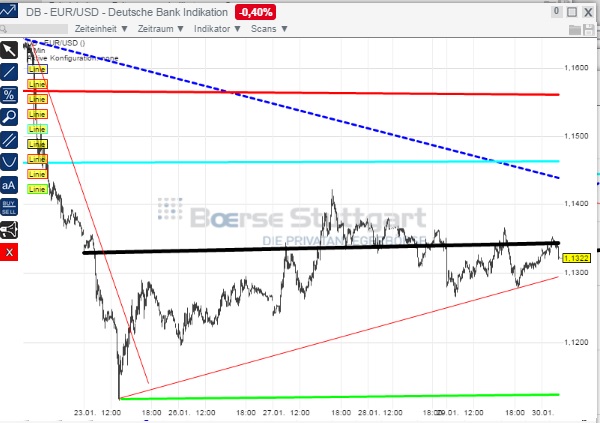Click the green horizontal support line
This screenshot has height=423, width=600.
pyautogui.click(x=339, y=397)
